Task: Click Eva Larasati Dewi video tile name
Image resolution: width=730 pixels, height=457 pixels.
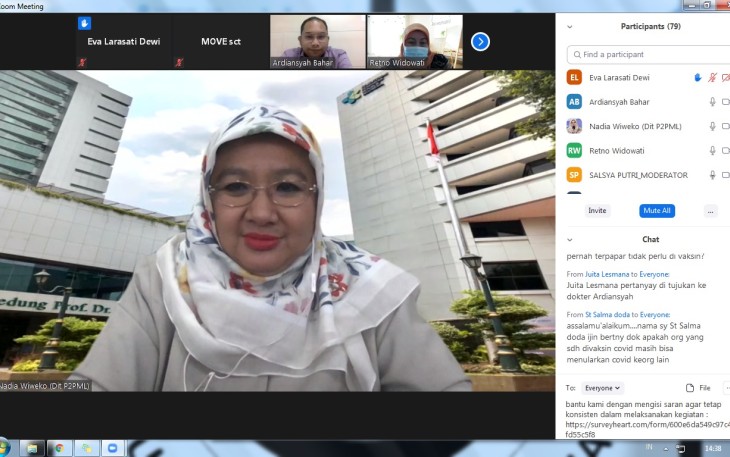Action: click(124, 41)
